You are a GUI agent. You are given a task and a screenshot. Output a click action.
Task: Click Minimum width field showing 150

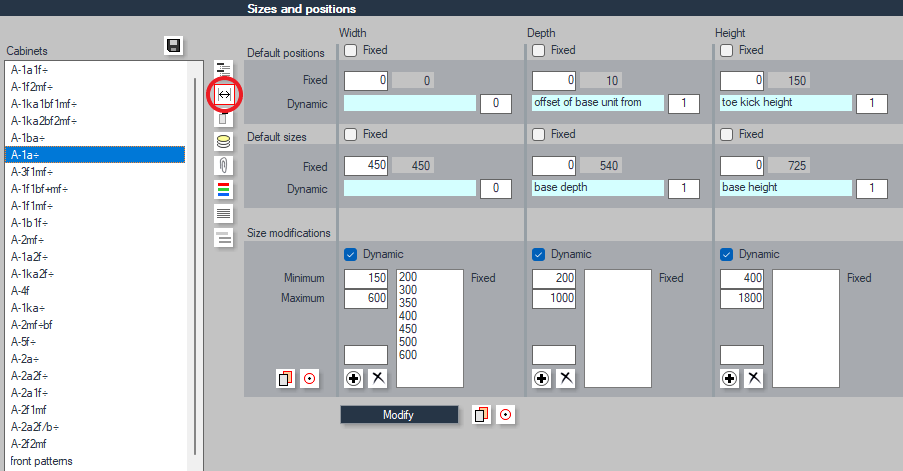(366, 279)
